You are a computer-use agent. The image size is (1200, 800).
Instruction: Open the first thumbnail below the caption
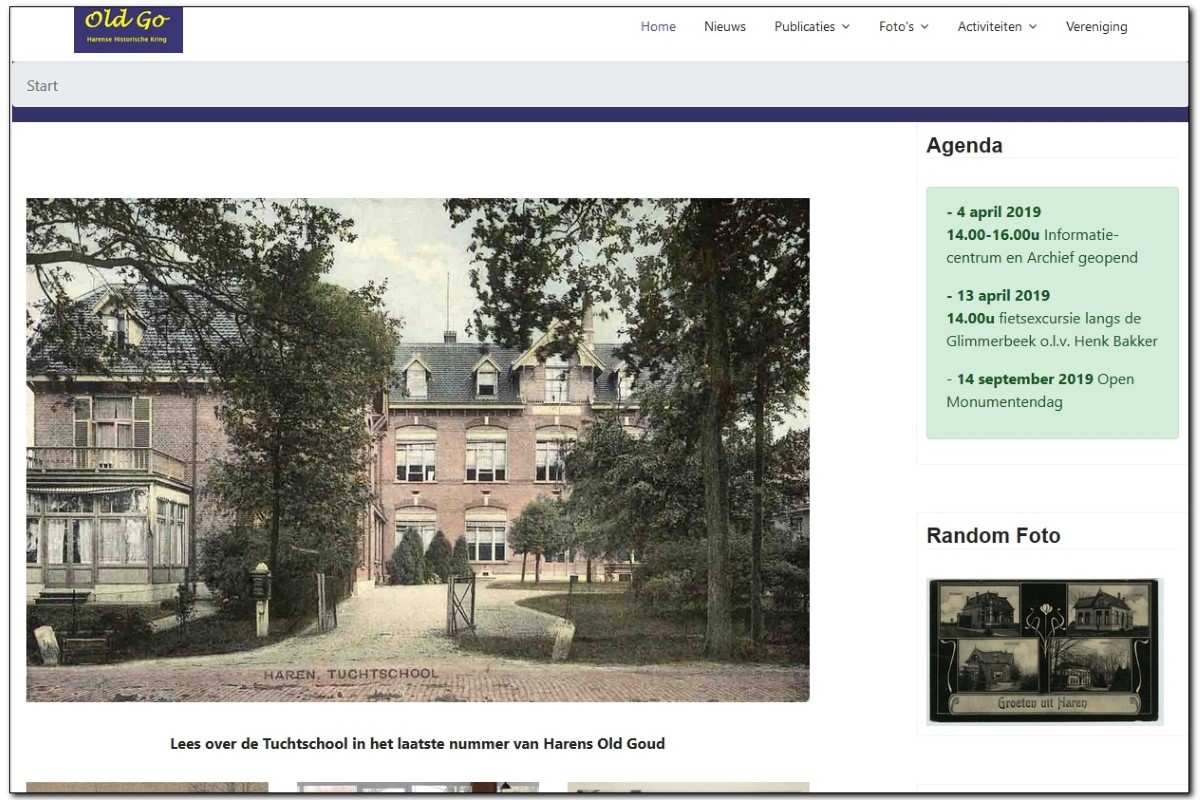[147, 788]
